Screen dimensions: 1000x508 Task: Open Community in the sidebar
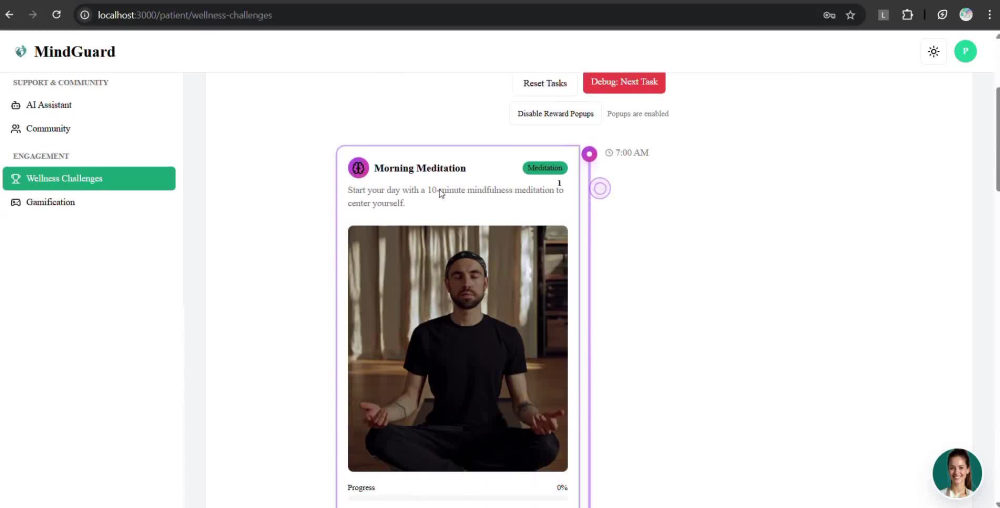click(89, 129)
